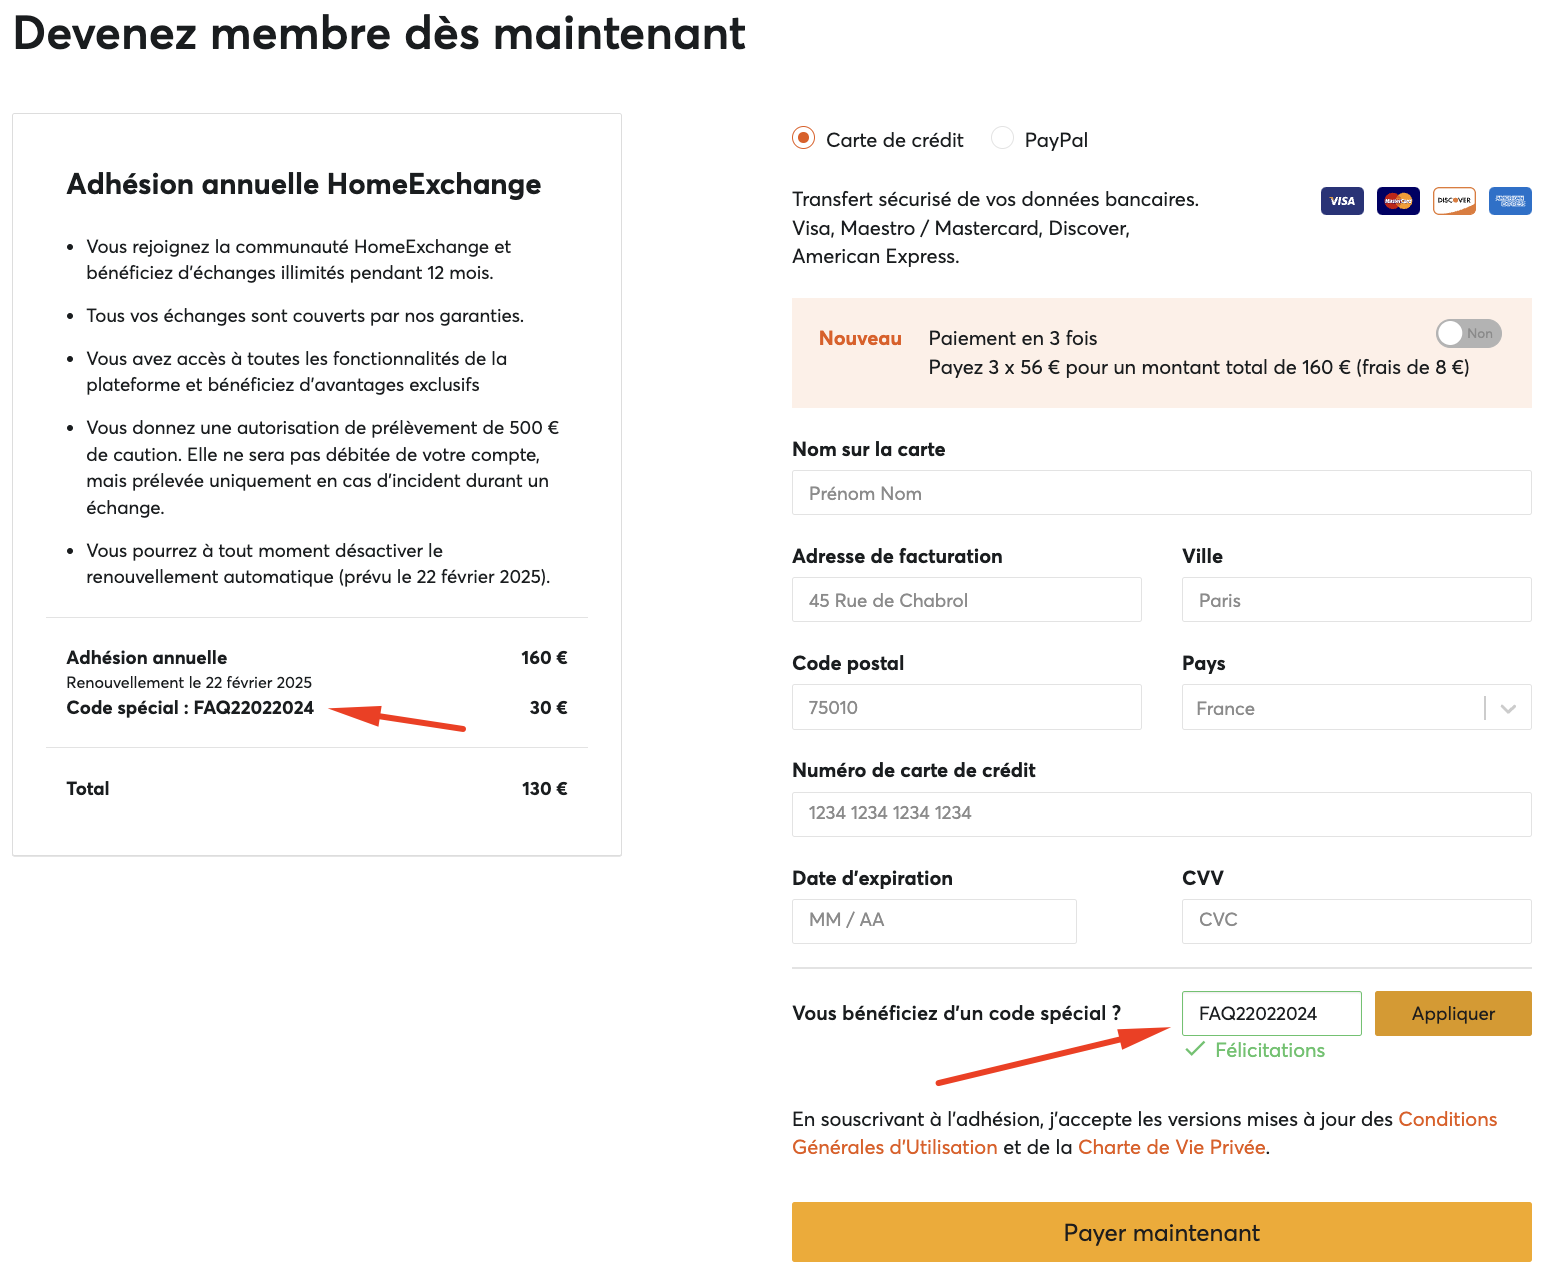Image resolution: width=1562 pixels, height=1276 pixels.
Task: Click the green Félicitations checkmark icon
Action: [x=1194, y=1049]
